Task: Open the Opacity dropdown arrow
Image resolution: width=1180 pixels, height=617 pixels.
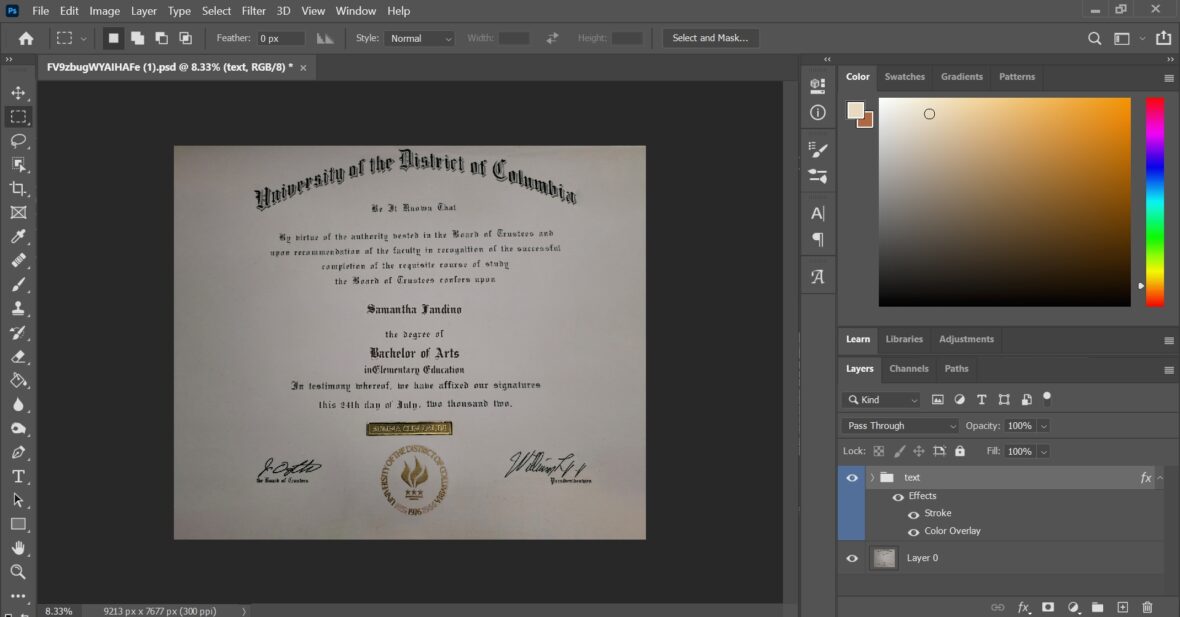Action: [1044, 426]
